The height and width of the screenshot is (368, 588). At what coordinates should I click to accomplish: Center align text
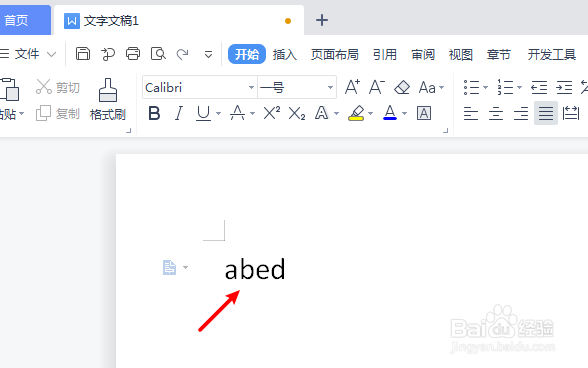coord(496,113)
